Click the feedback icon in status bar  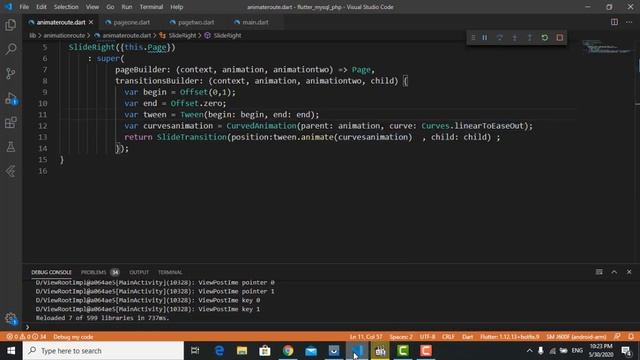point(617,337)
